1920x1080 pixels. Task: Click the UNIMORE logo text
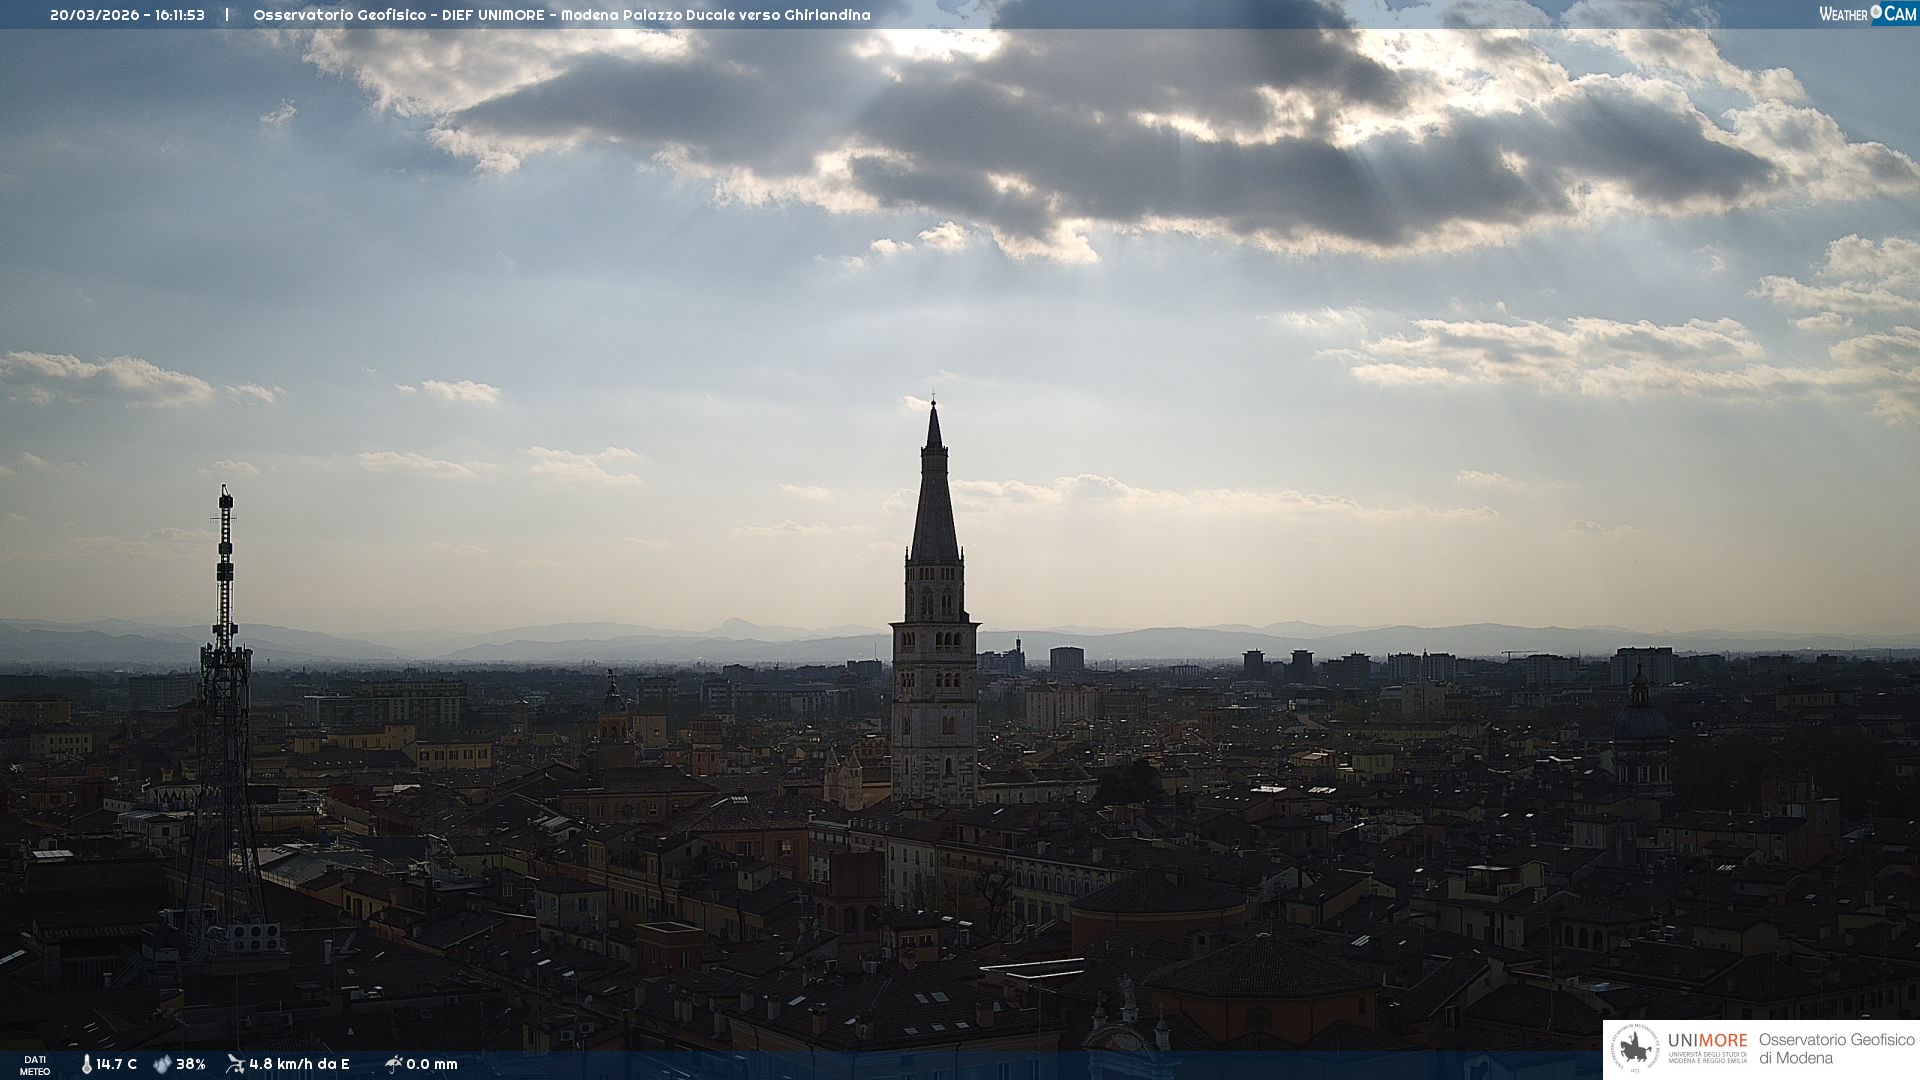click(1707, 1041)
